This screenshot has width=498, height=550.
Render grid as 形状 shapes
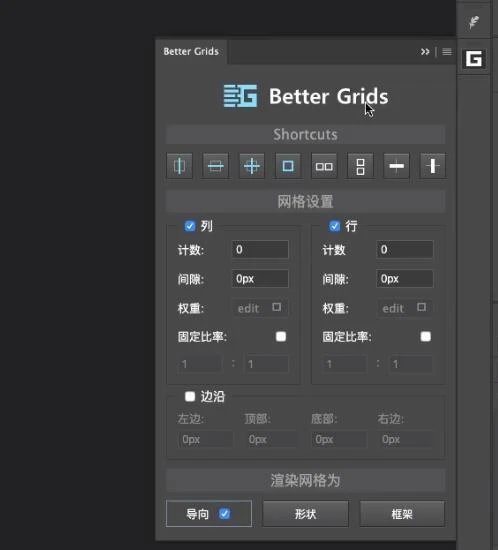point(305,514)
